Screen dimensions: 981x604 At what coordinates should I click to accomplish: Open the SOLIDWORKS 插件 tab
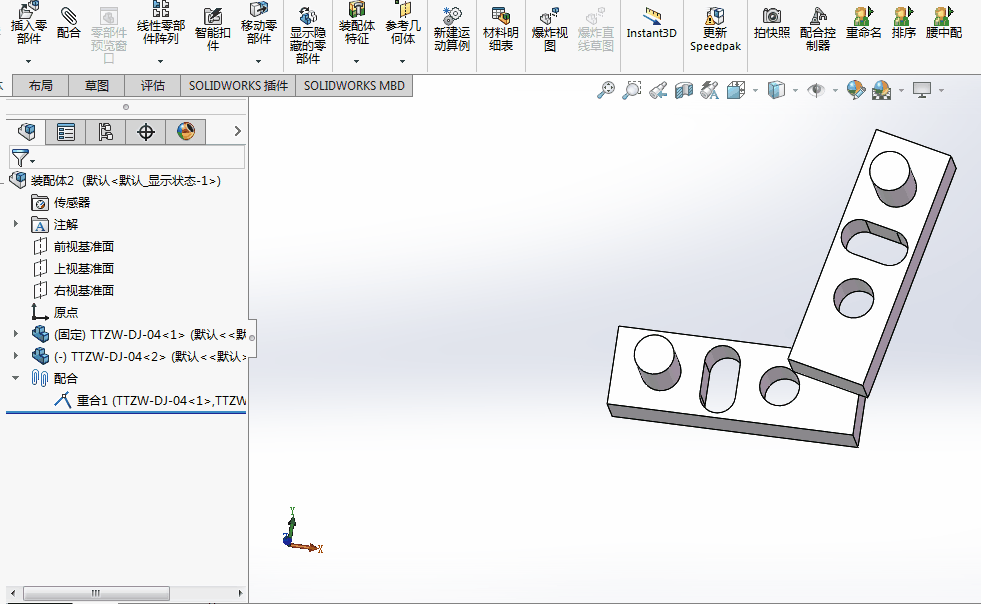[x=238, y=86]
